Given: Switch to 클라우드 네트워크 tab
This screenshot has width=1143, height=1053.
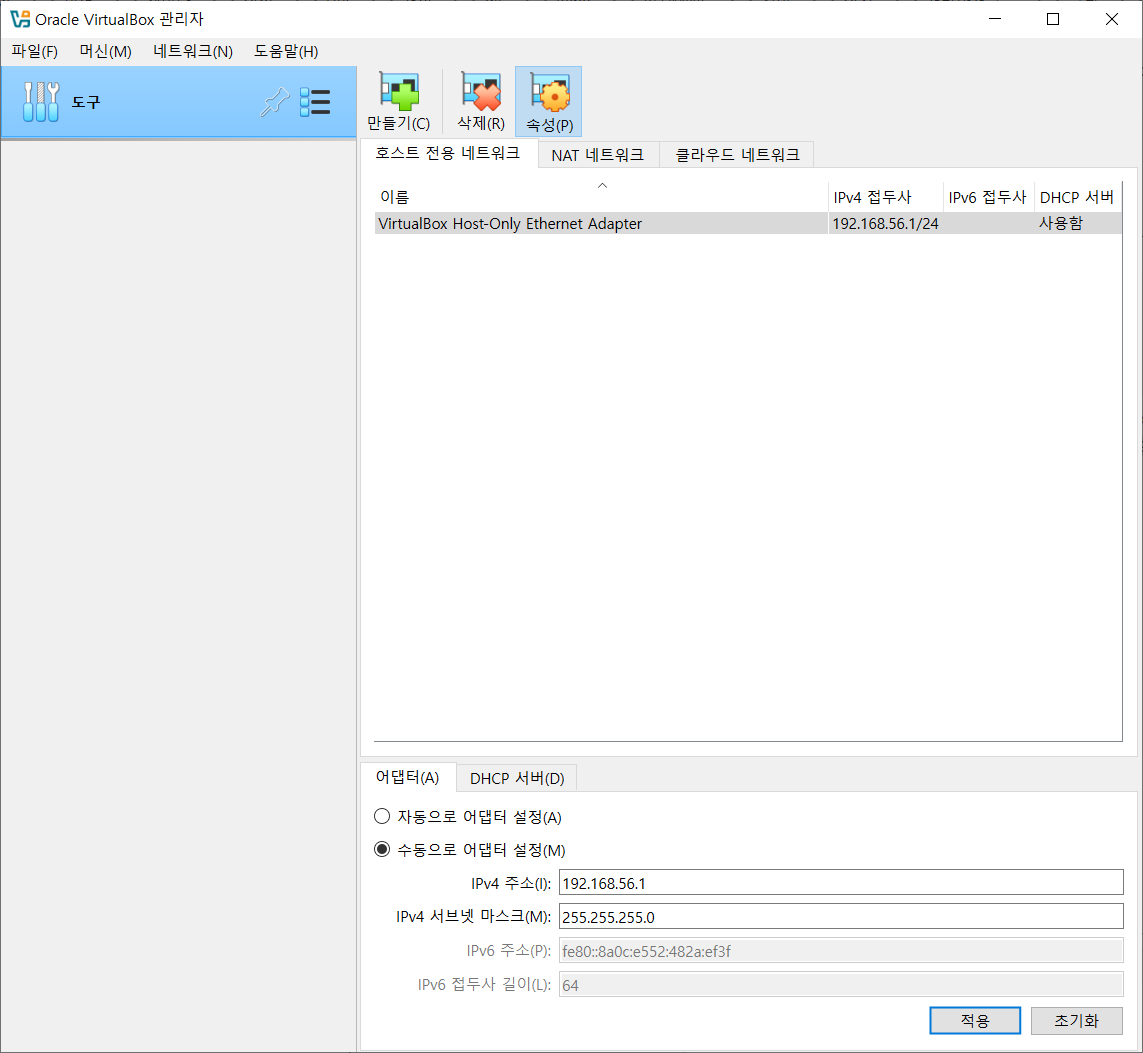Looking at the screenshot, I should point(737,154).
